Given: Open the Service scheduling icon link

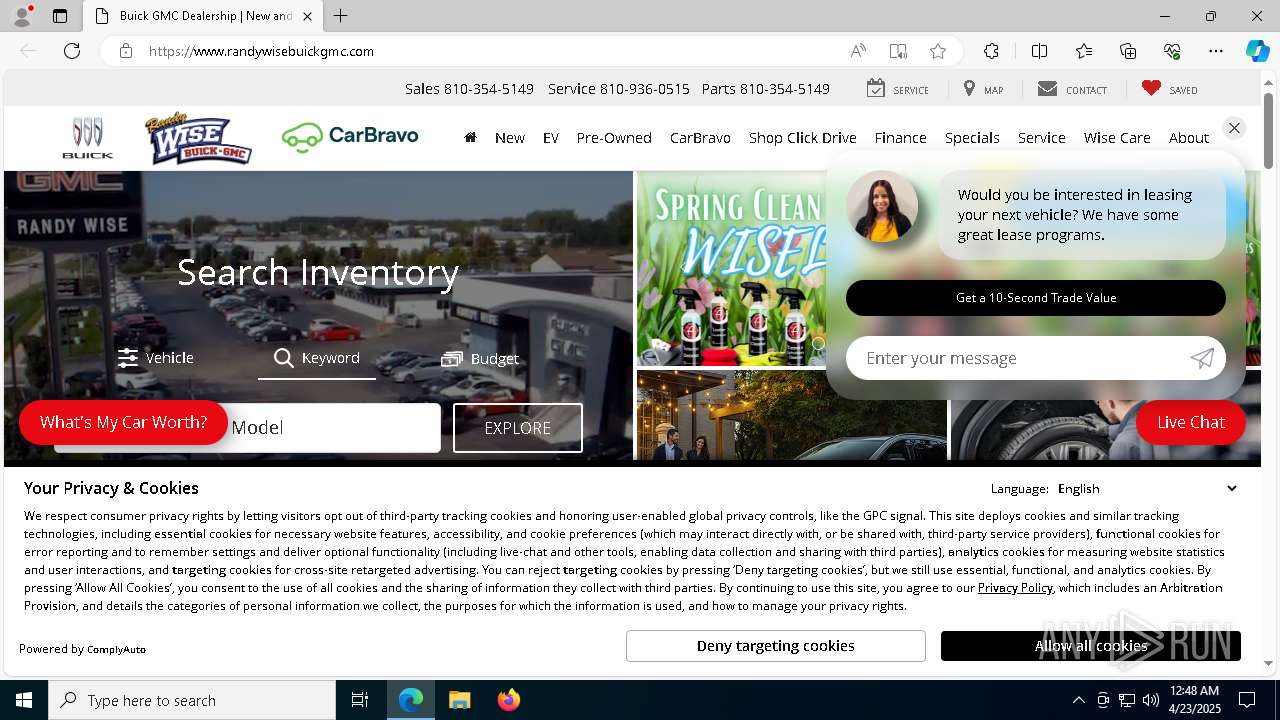Looking at the screenshot, I should (897, 89).
